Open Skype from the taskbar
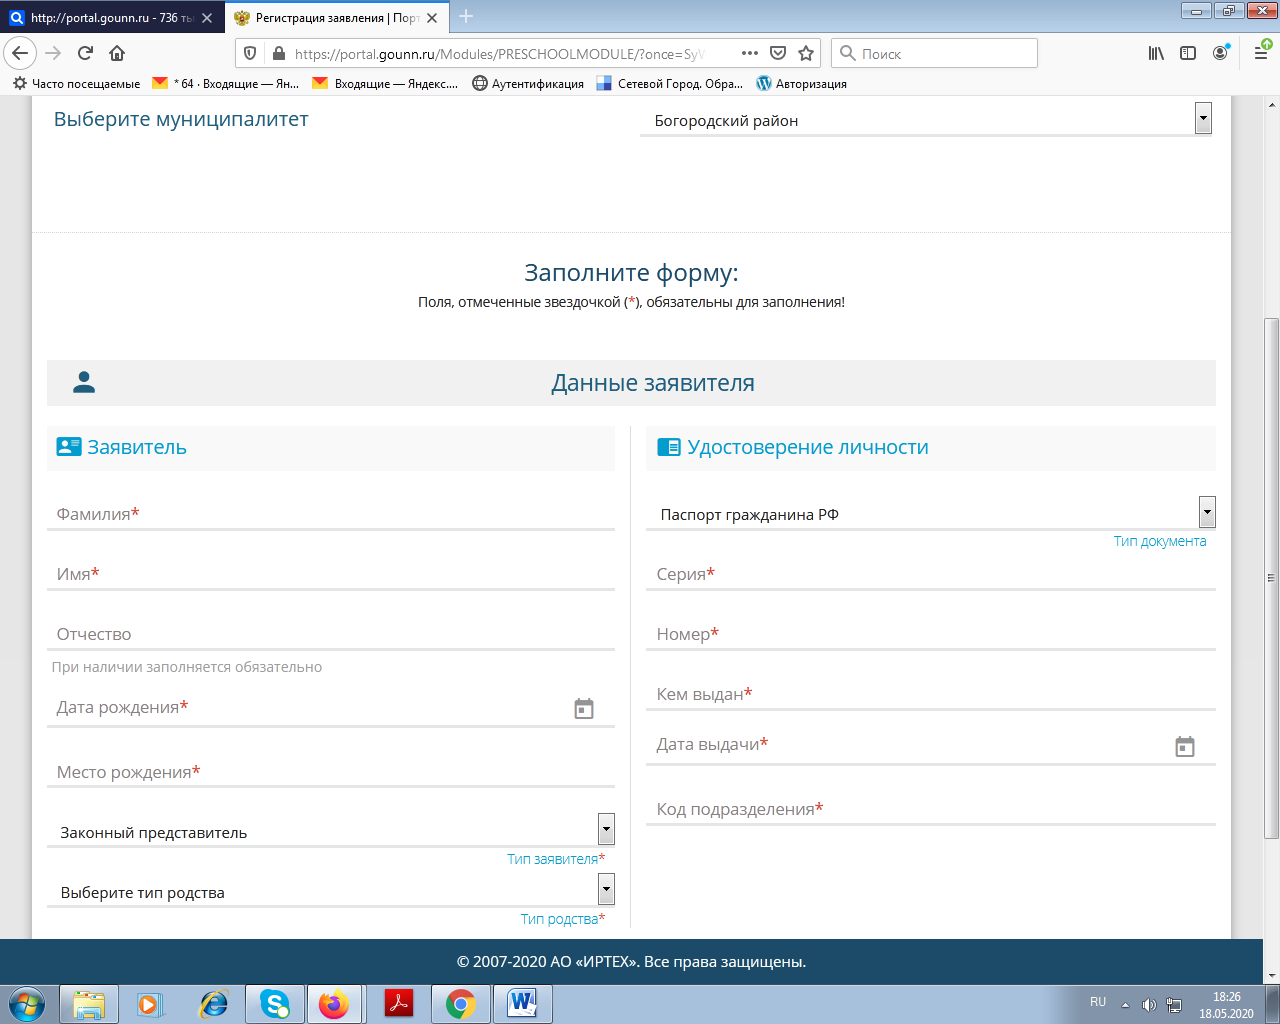This screenshot has width=1280, height=1024. pyautogui.click(x=275, y=1004)
